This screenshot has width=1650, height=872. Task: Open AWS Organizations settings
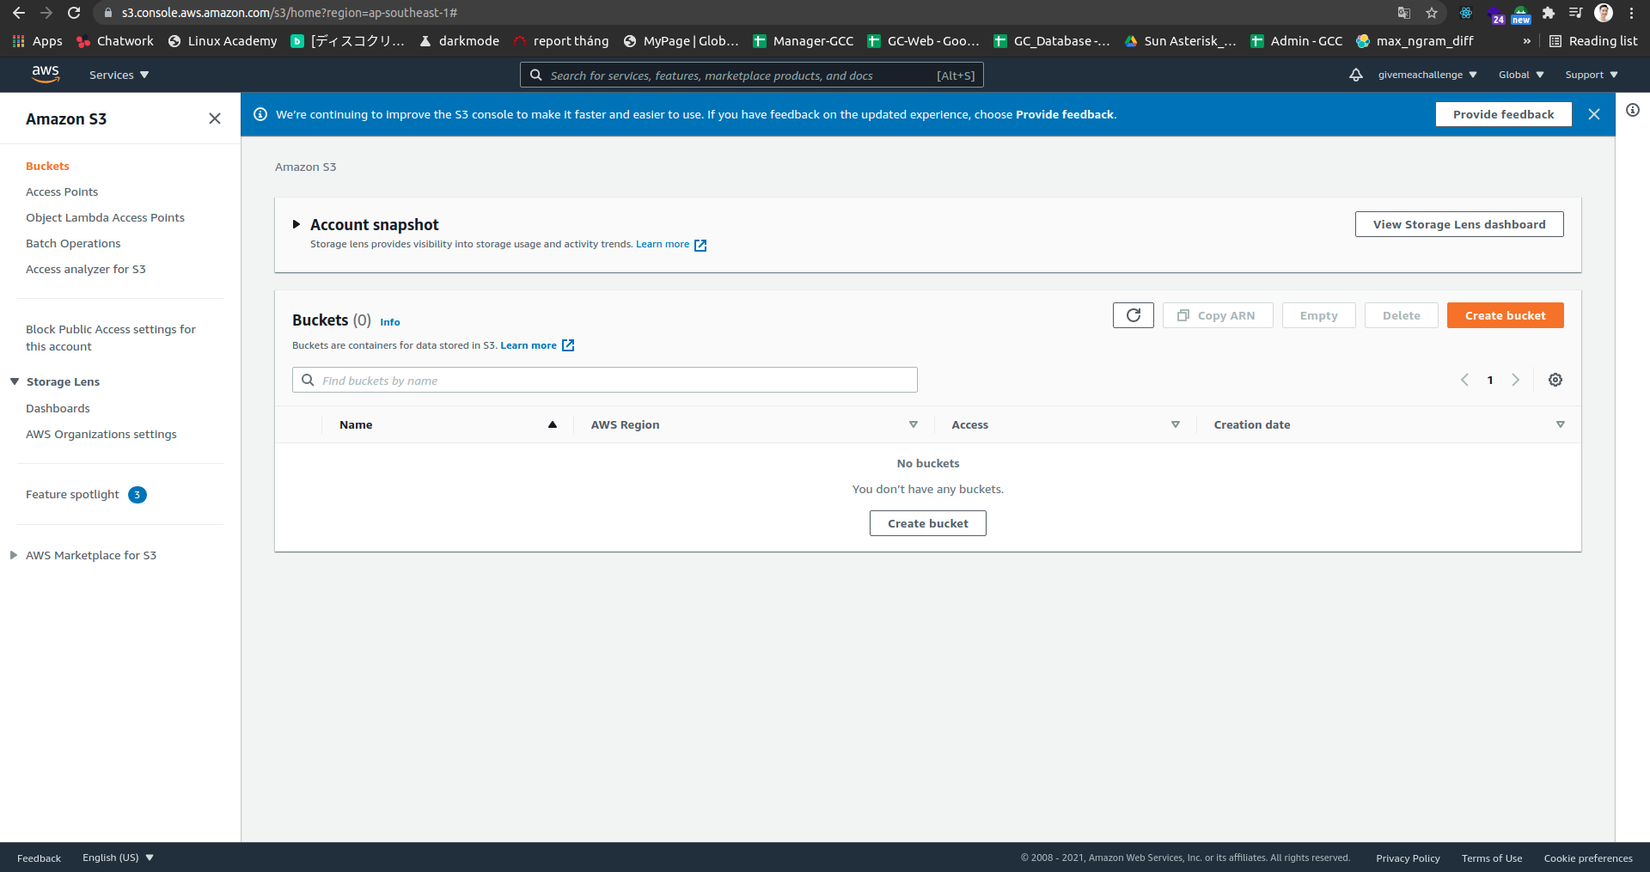coord(101,435)
